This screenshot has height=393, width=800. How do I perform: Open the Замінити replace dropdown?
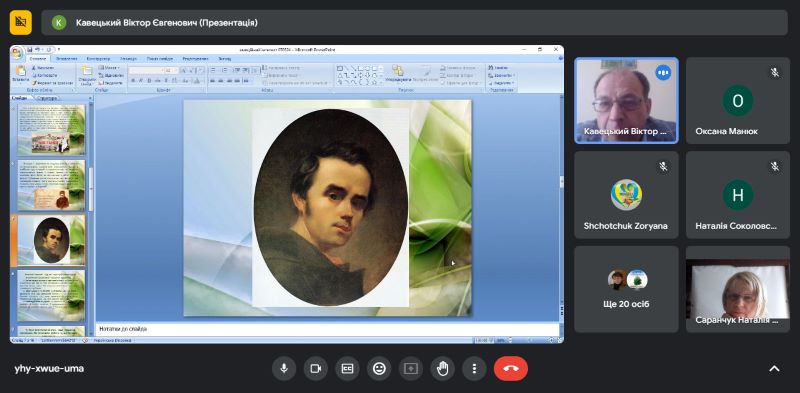coord(502,76)
